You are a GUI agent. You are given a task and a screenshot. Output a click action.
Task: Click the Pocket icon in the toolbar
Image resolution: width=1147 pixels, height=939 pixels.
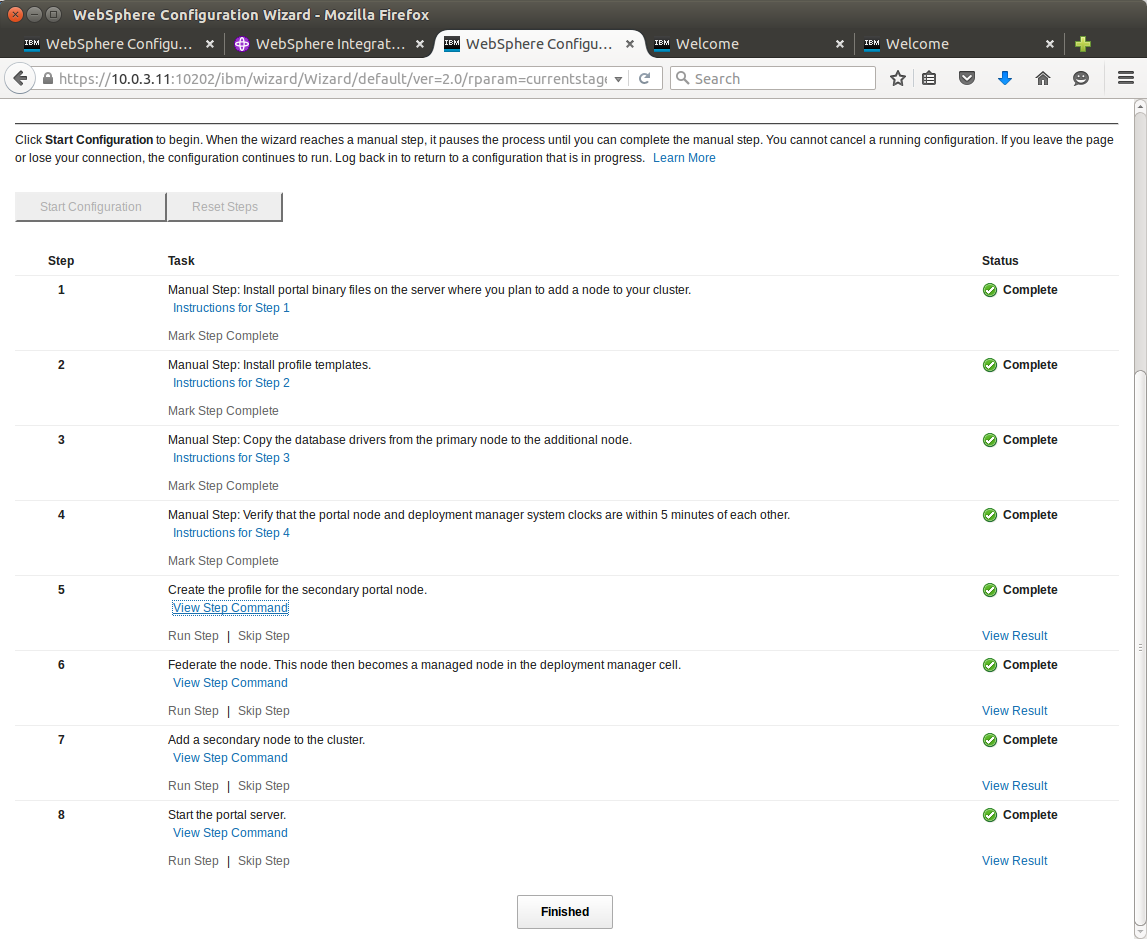(x=967, y=78)
